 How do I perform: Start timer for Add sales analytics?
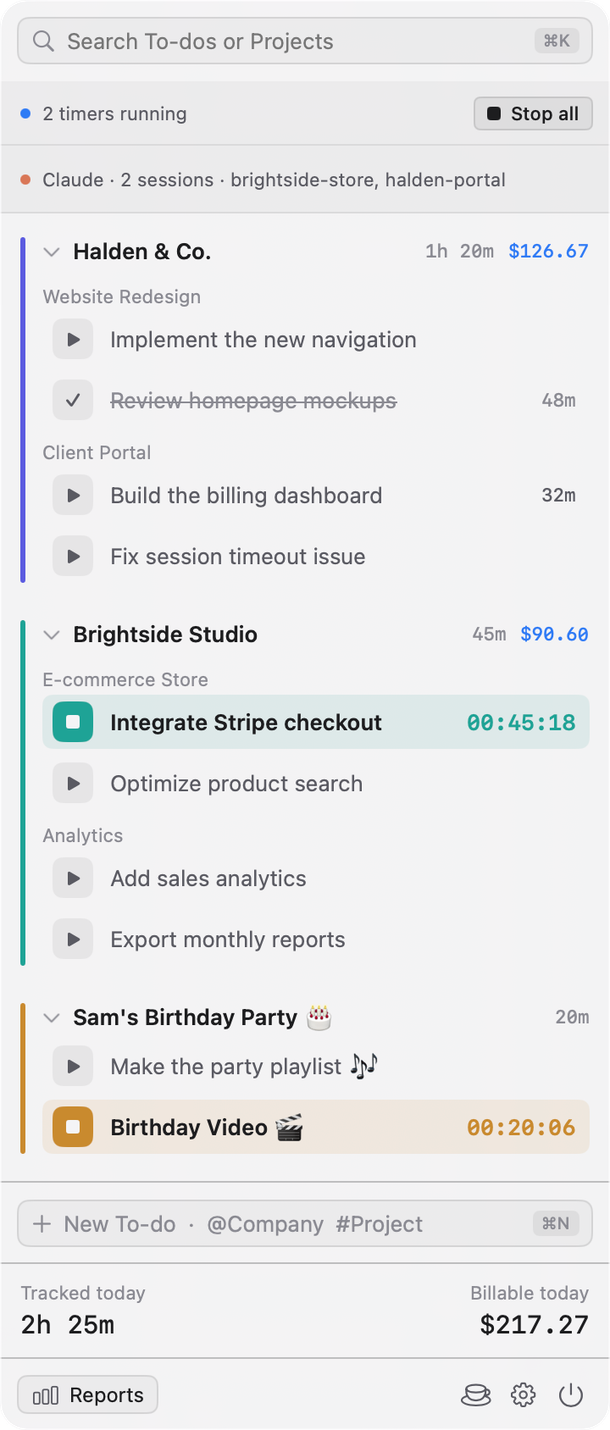(x=73, y=878)
